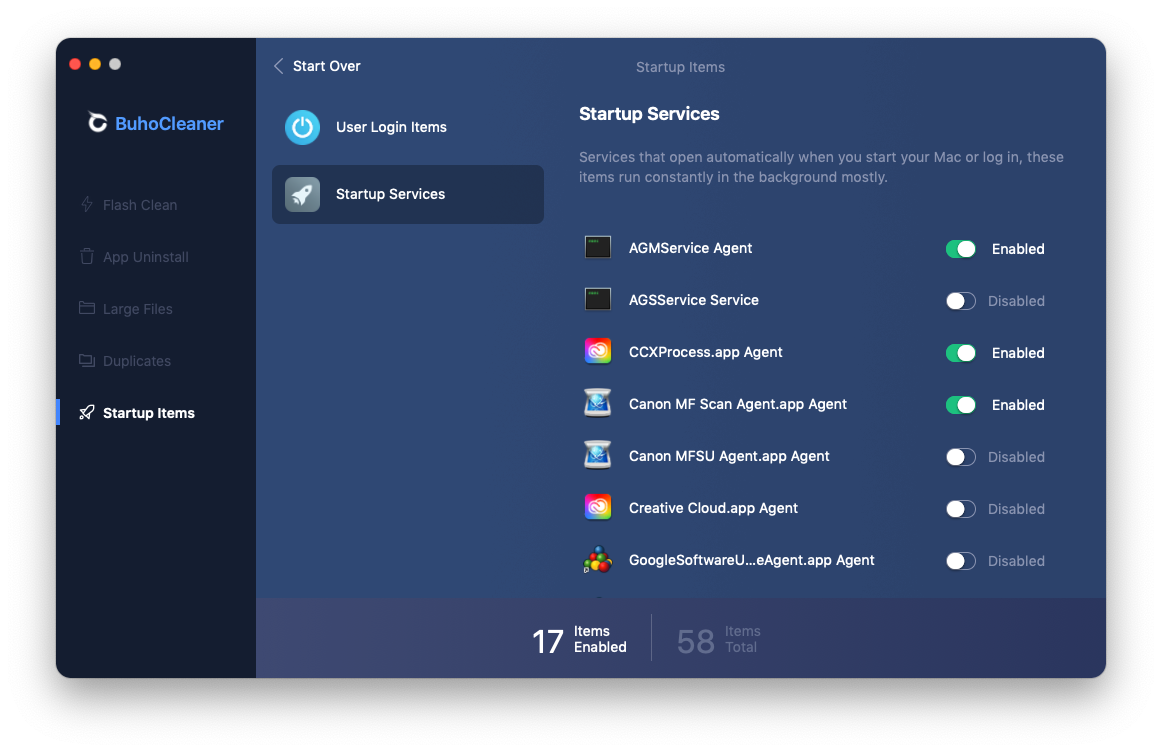Viewport: 1162px width, 752px height.
Task: Click the Enabled label beside CCXProcess.app Agent
Action: tap(1017, 353)
